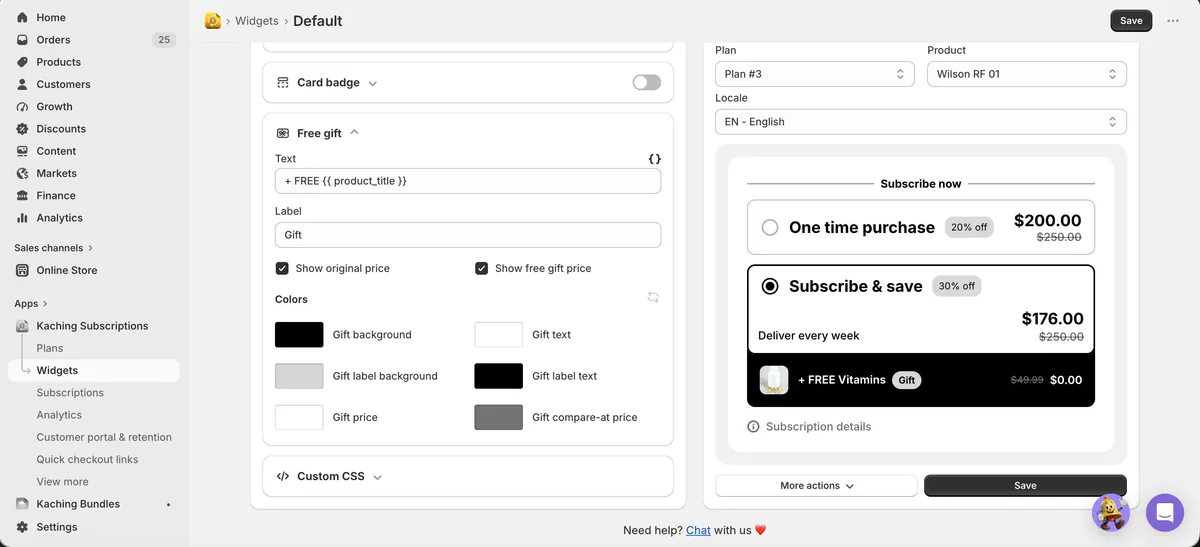This screenshot has width=1200, height=547.
Task: Click the Label input containing Gift
Action: pos(468,235)
